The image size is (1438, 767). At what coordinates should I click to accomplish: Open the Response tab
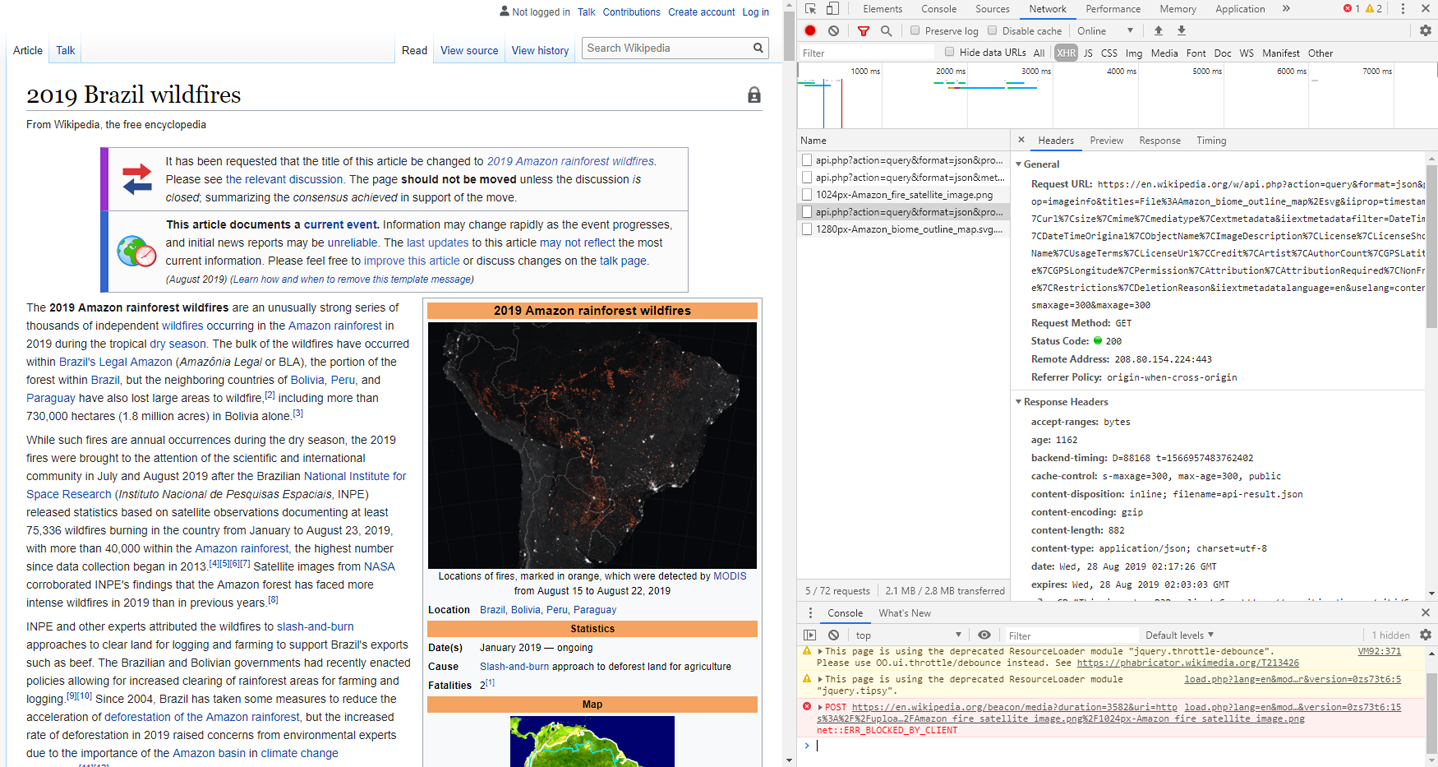[1160, 140]
